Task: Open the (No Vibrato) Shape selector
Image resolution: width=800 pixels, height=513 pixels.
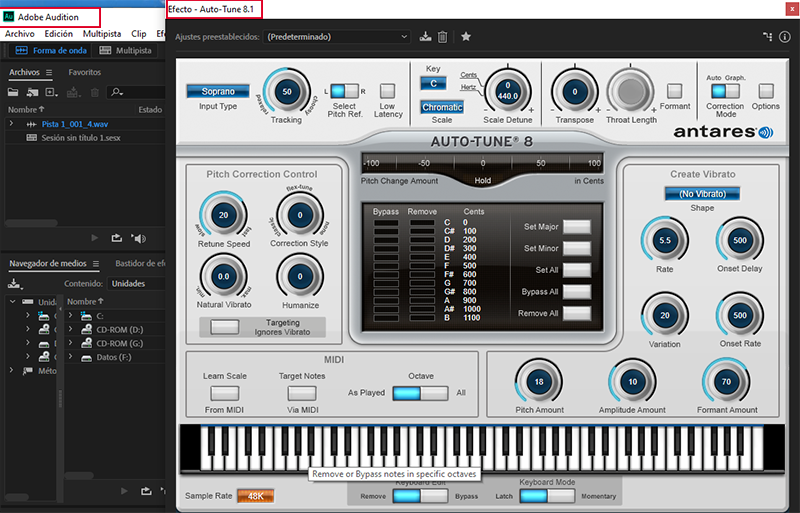Action: (x=702, y=194)
